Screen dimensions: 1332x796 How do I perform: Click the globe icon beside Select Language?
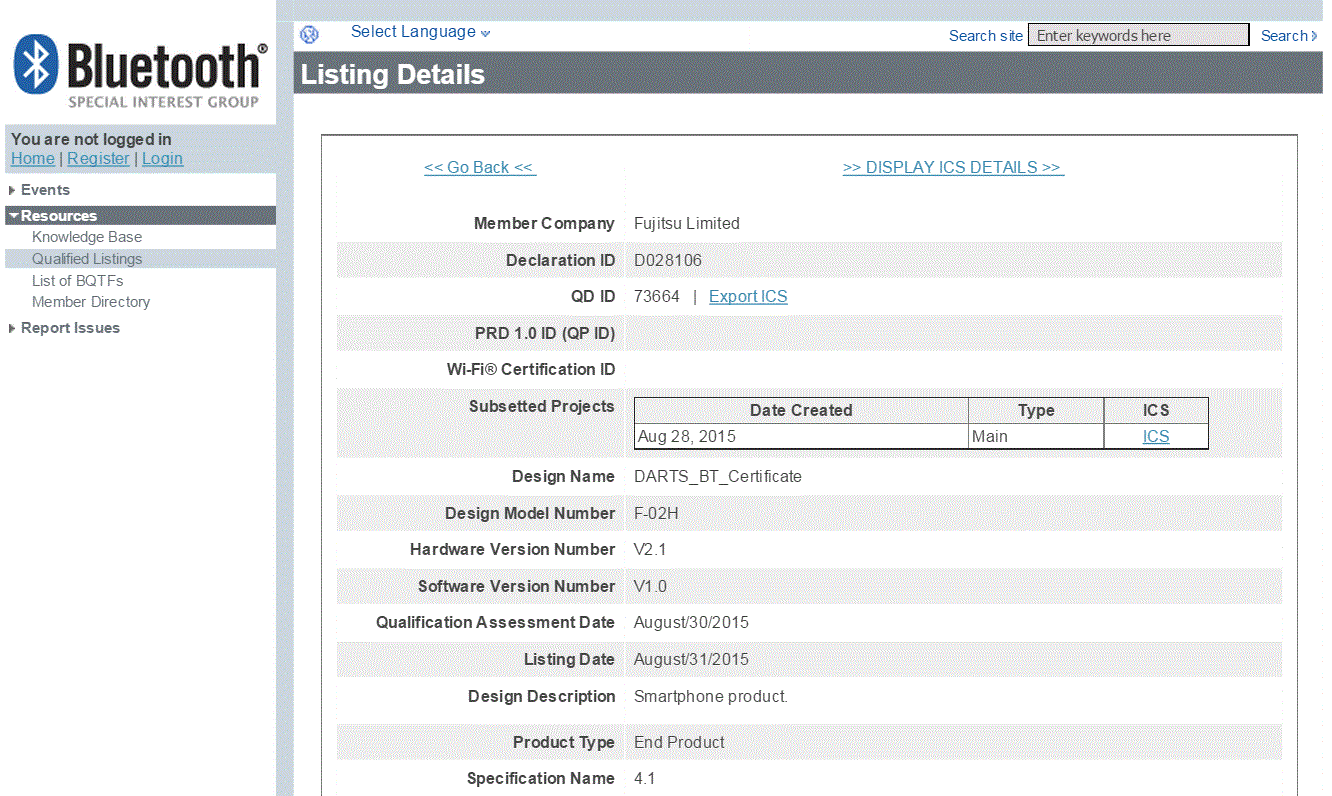[309, 35]
